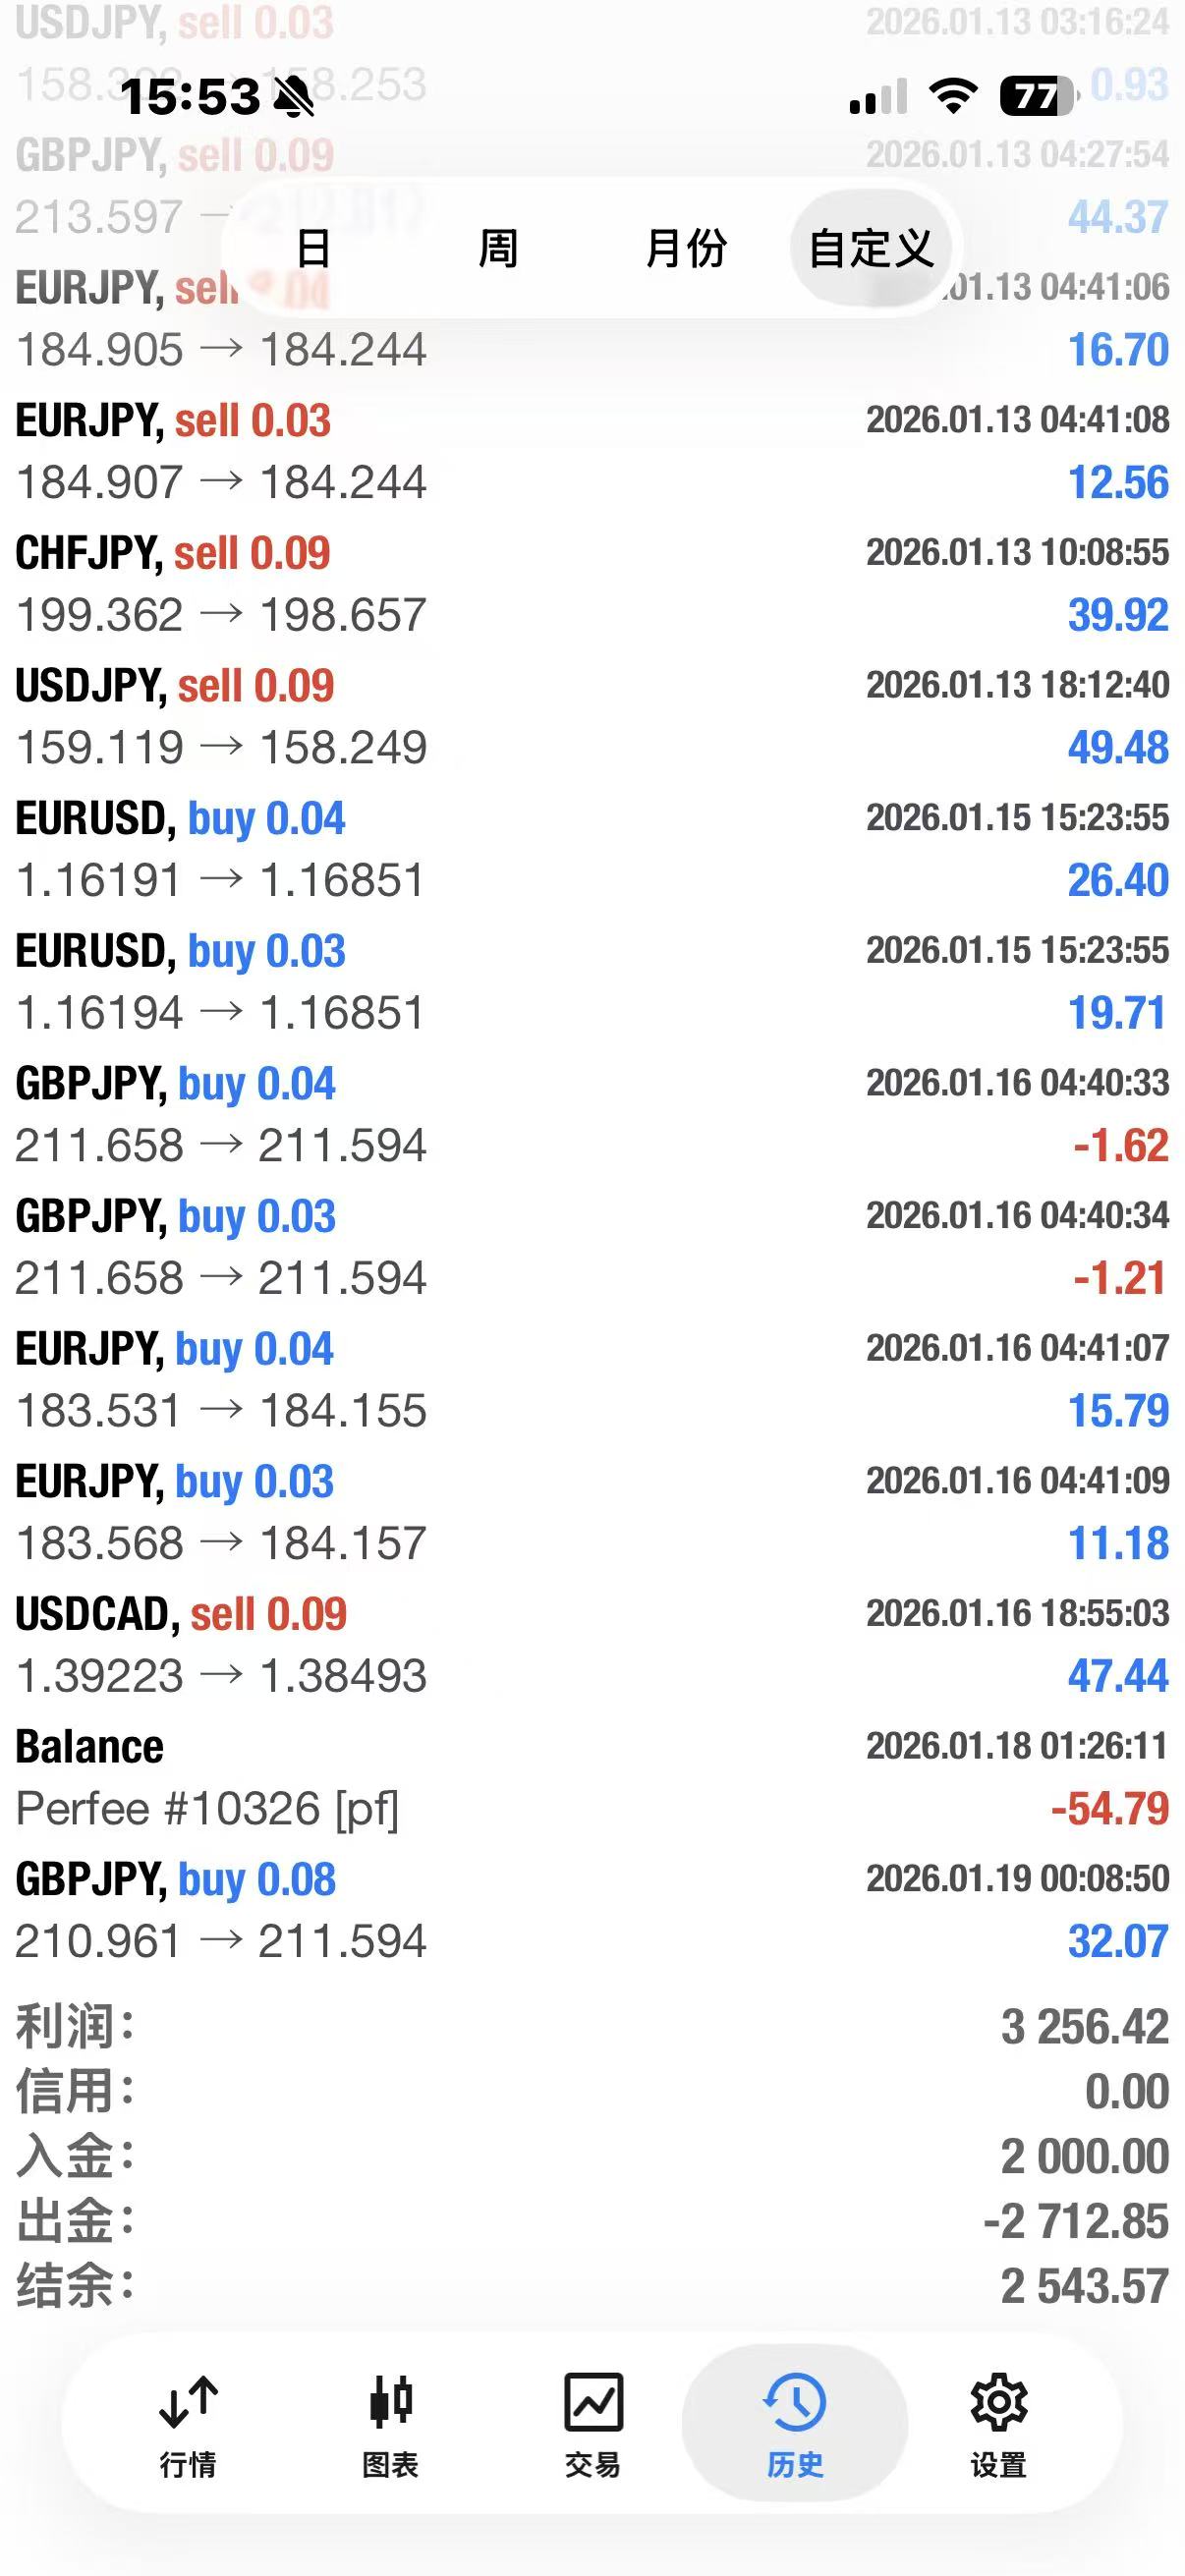Tap the 利润 profit total 3 256.42
This screenshot has height=2576, width=1185.
pos(1084,2027)
